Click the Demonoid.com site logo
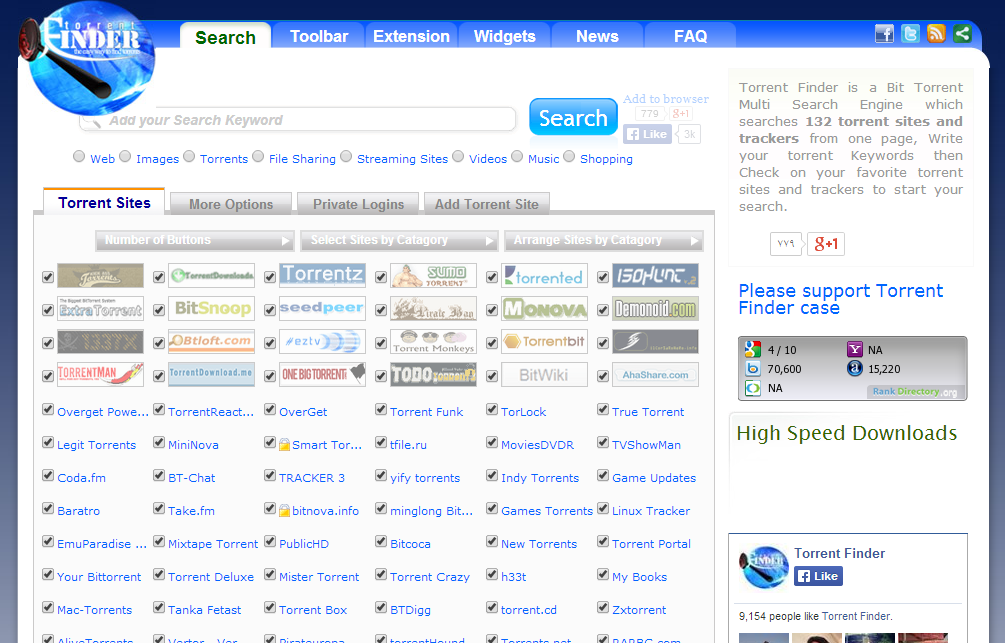Screen dimensions: 1005x643 655,308
